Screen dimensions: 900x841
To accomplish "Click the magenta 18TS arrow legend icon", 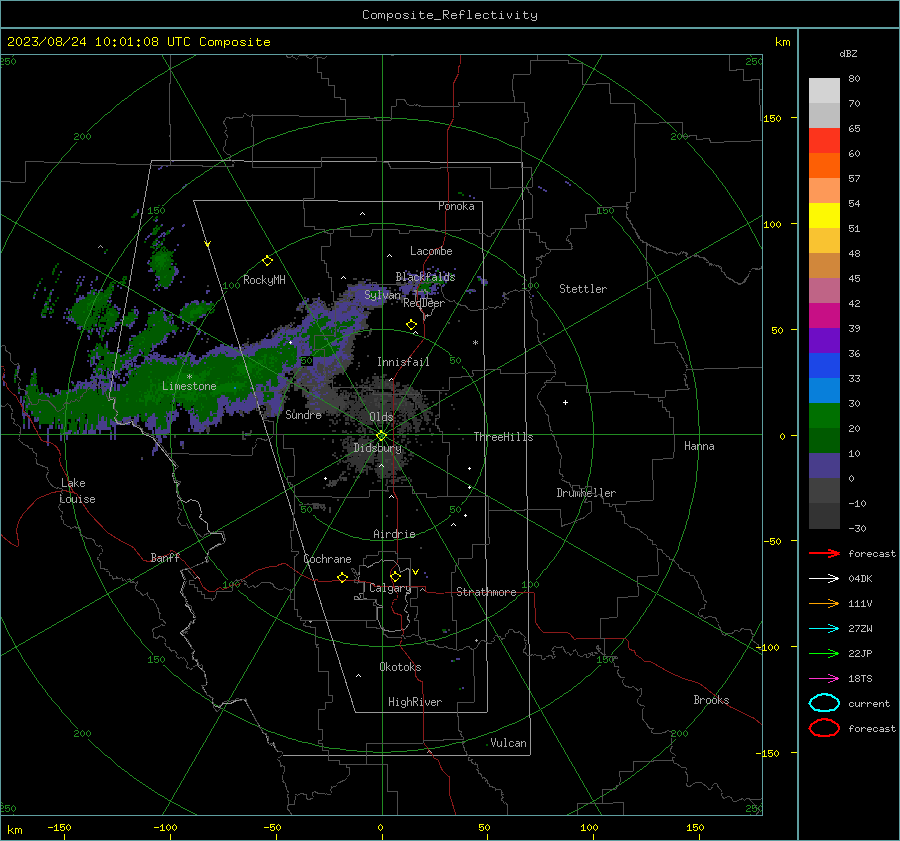I will [x=824, y=679].
